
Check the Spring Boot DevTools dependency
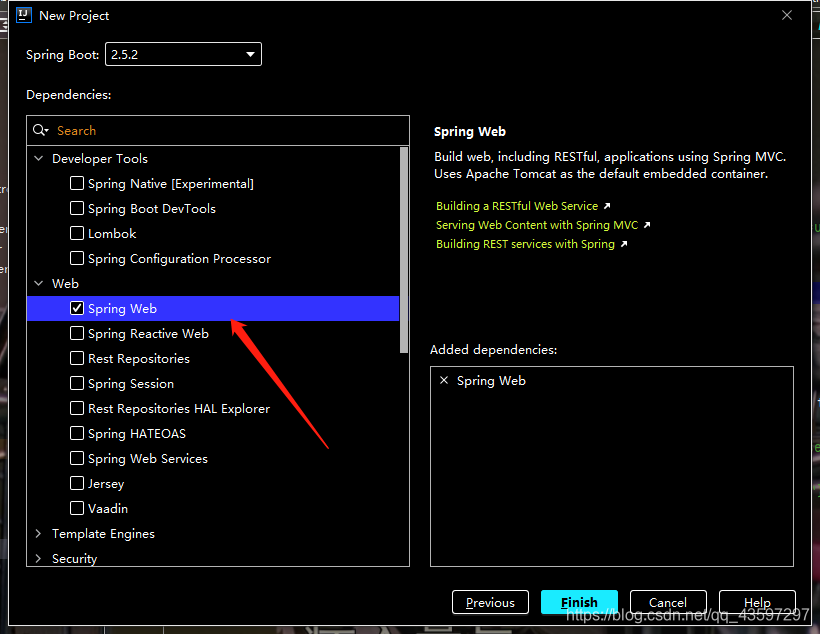point(77,208)
